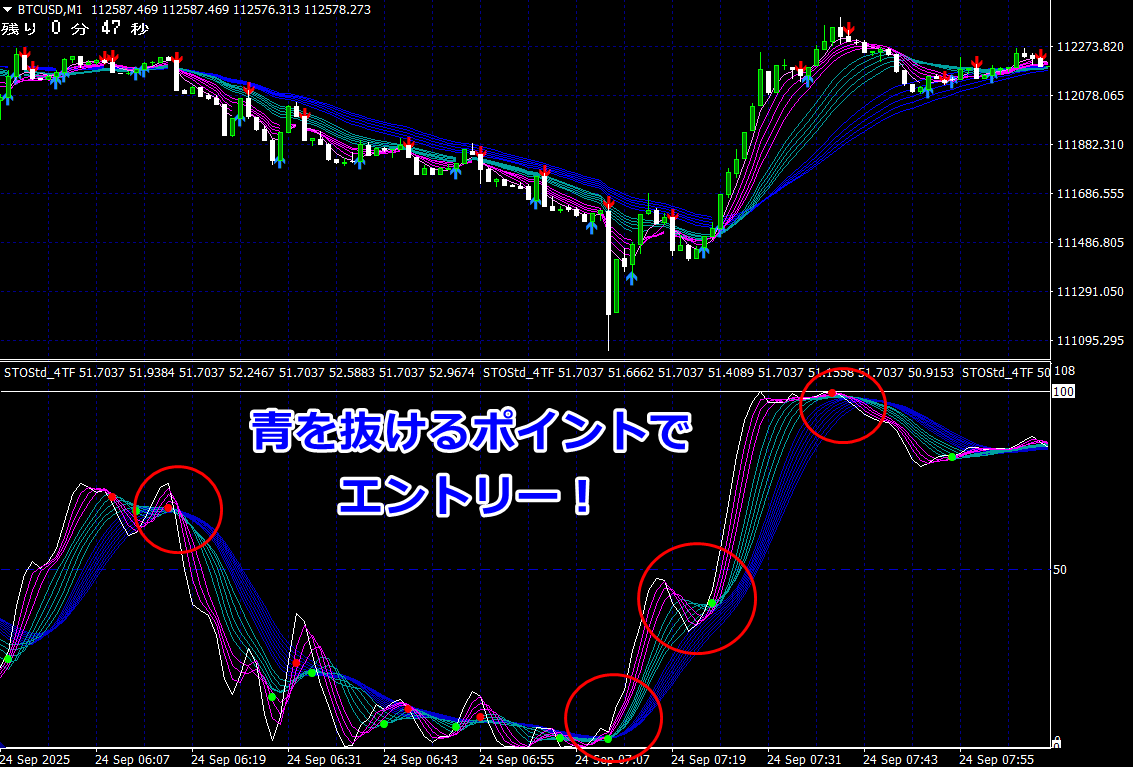Open the chart menu triangle beside BTCUSD,M1
This screenshot has height=767, width=1133.
click(x=8, y=10)
